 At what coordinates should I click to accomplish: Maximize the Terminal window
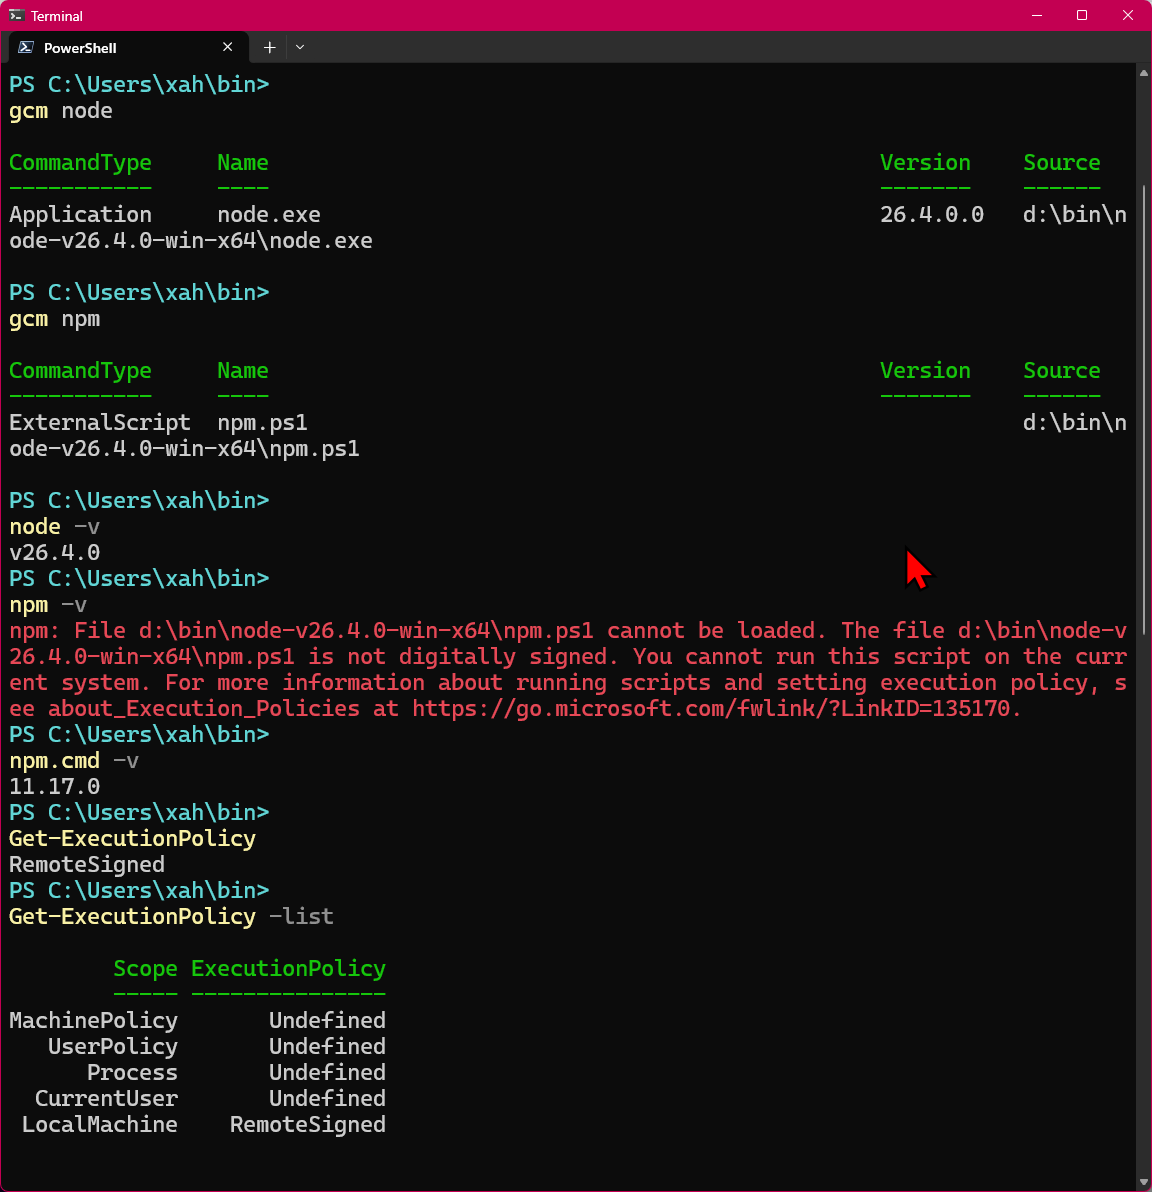[x=1082, y=15]
